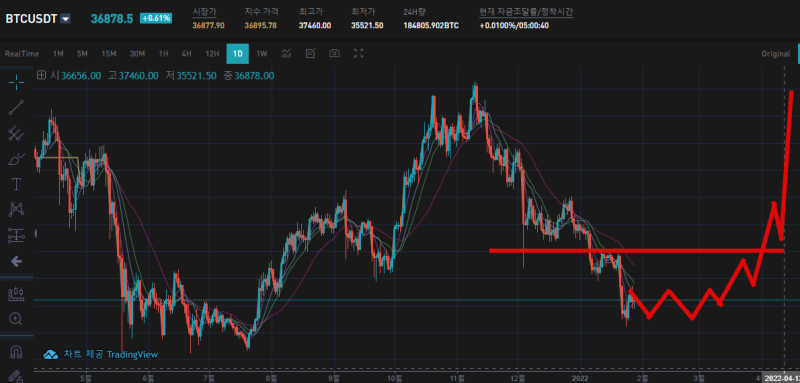Toggle magnet mode tool
The height and width of the screenshot is (383, 800).
click(16, 351)
